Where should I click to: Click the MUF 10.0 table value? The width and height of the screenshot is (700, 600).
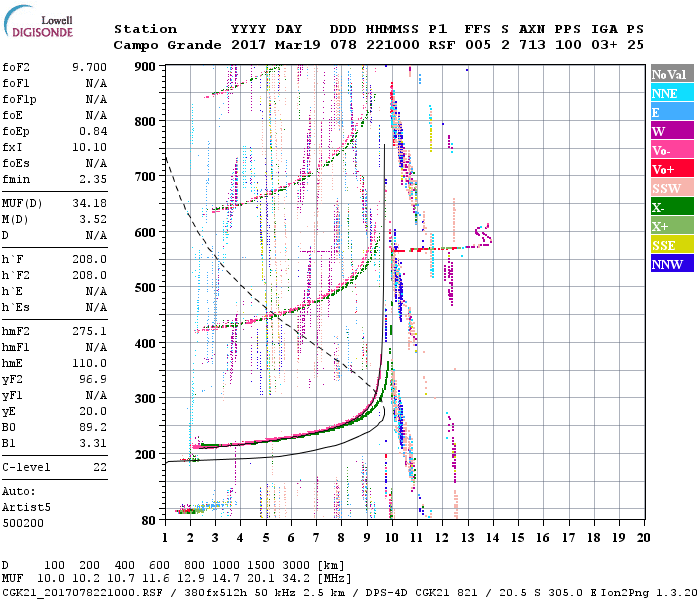(51, 578)
